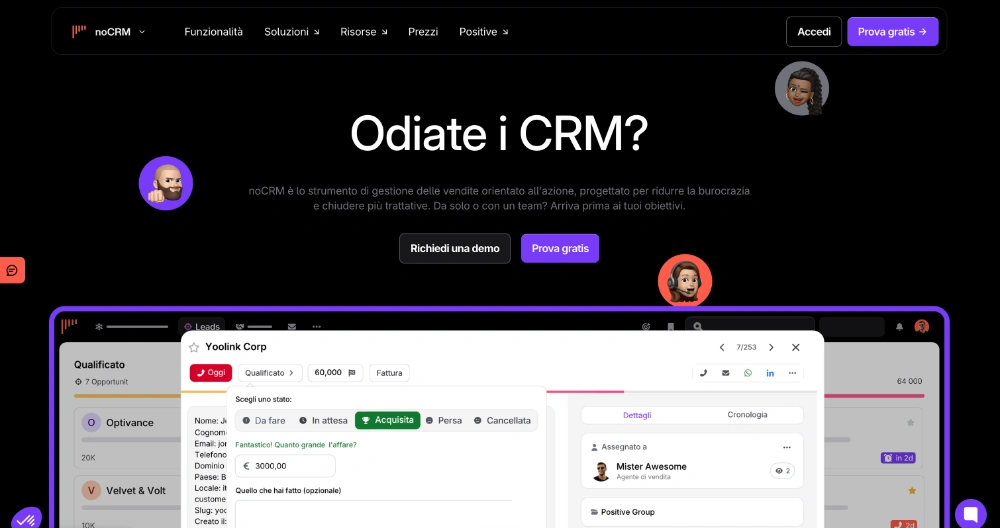Click Prova gratis in the top navbar
The height and width of the screenshot is (528, 1000).
coord(892,31)
